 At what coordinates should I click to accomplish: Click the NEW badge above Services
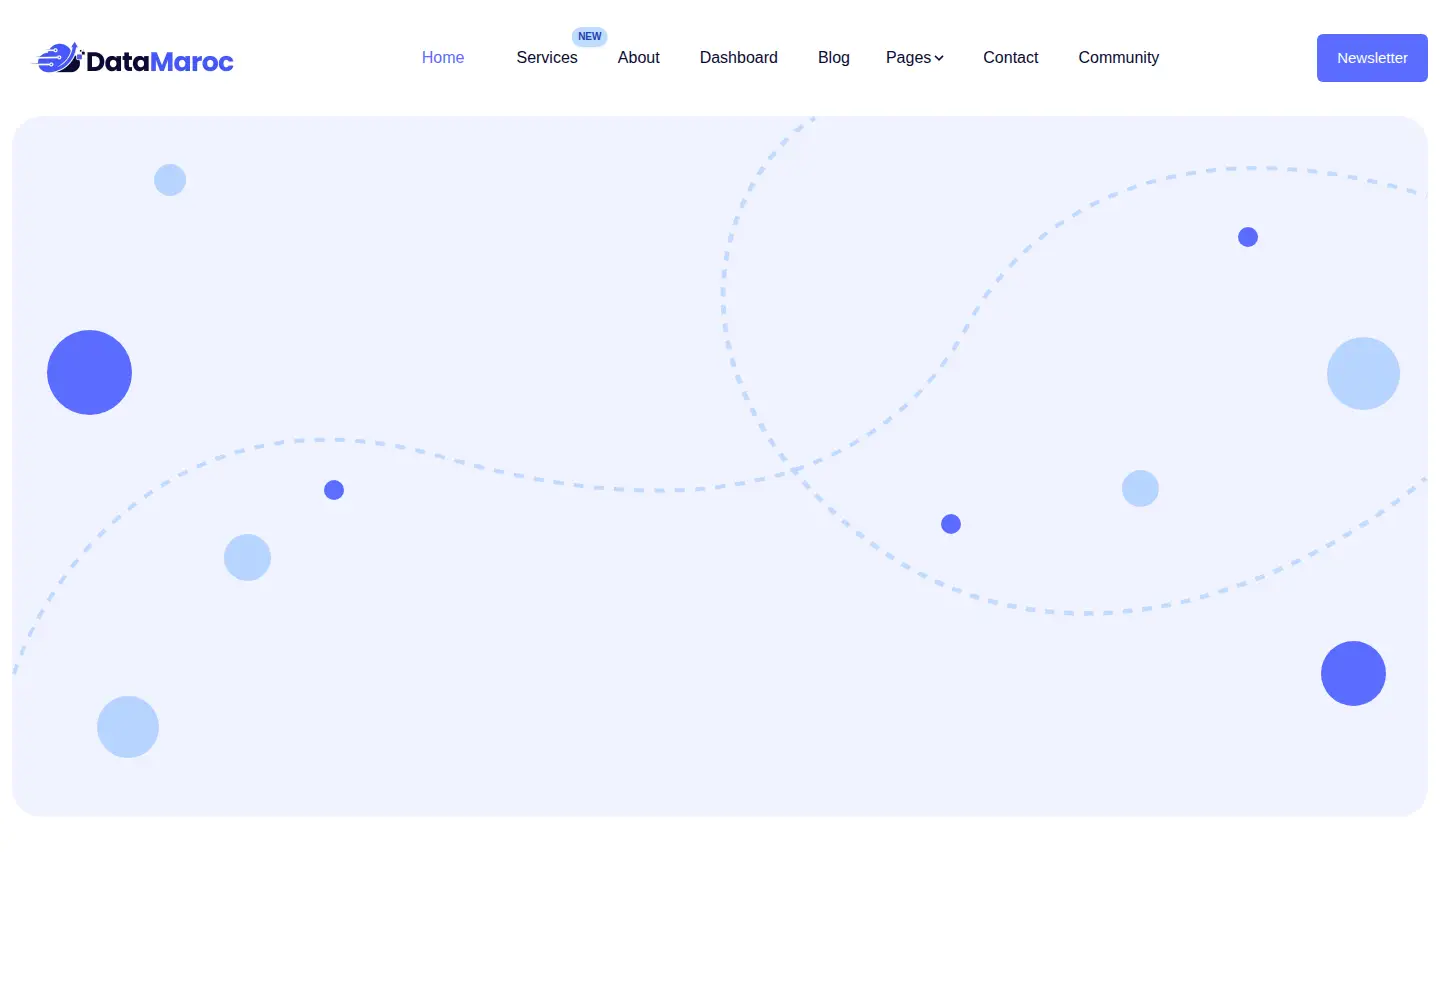590,36
